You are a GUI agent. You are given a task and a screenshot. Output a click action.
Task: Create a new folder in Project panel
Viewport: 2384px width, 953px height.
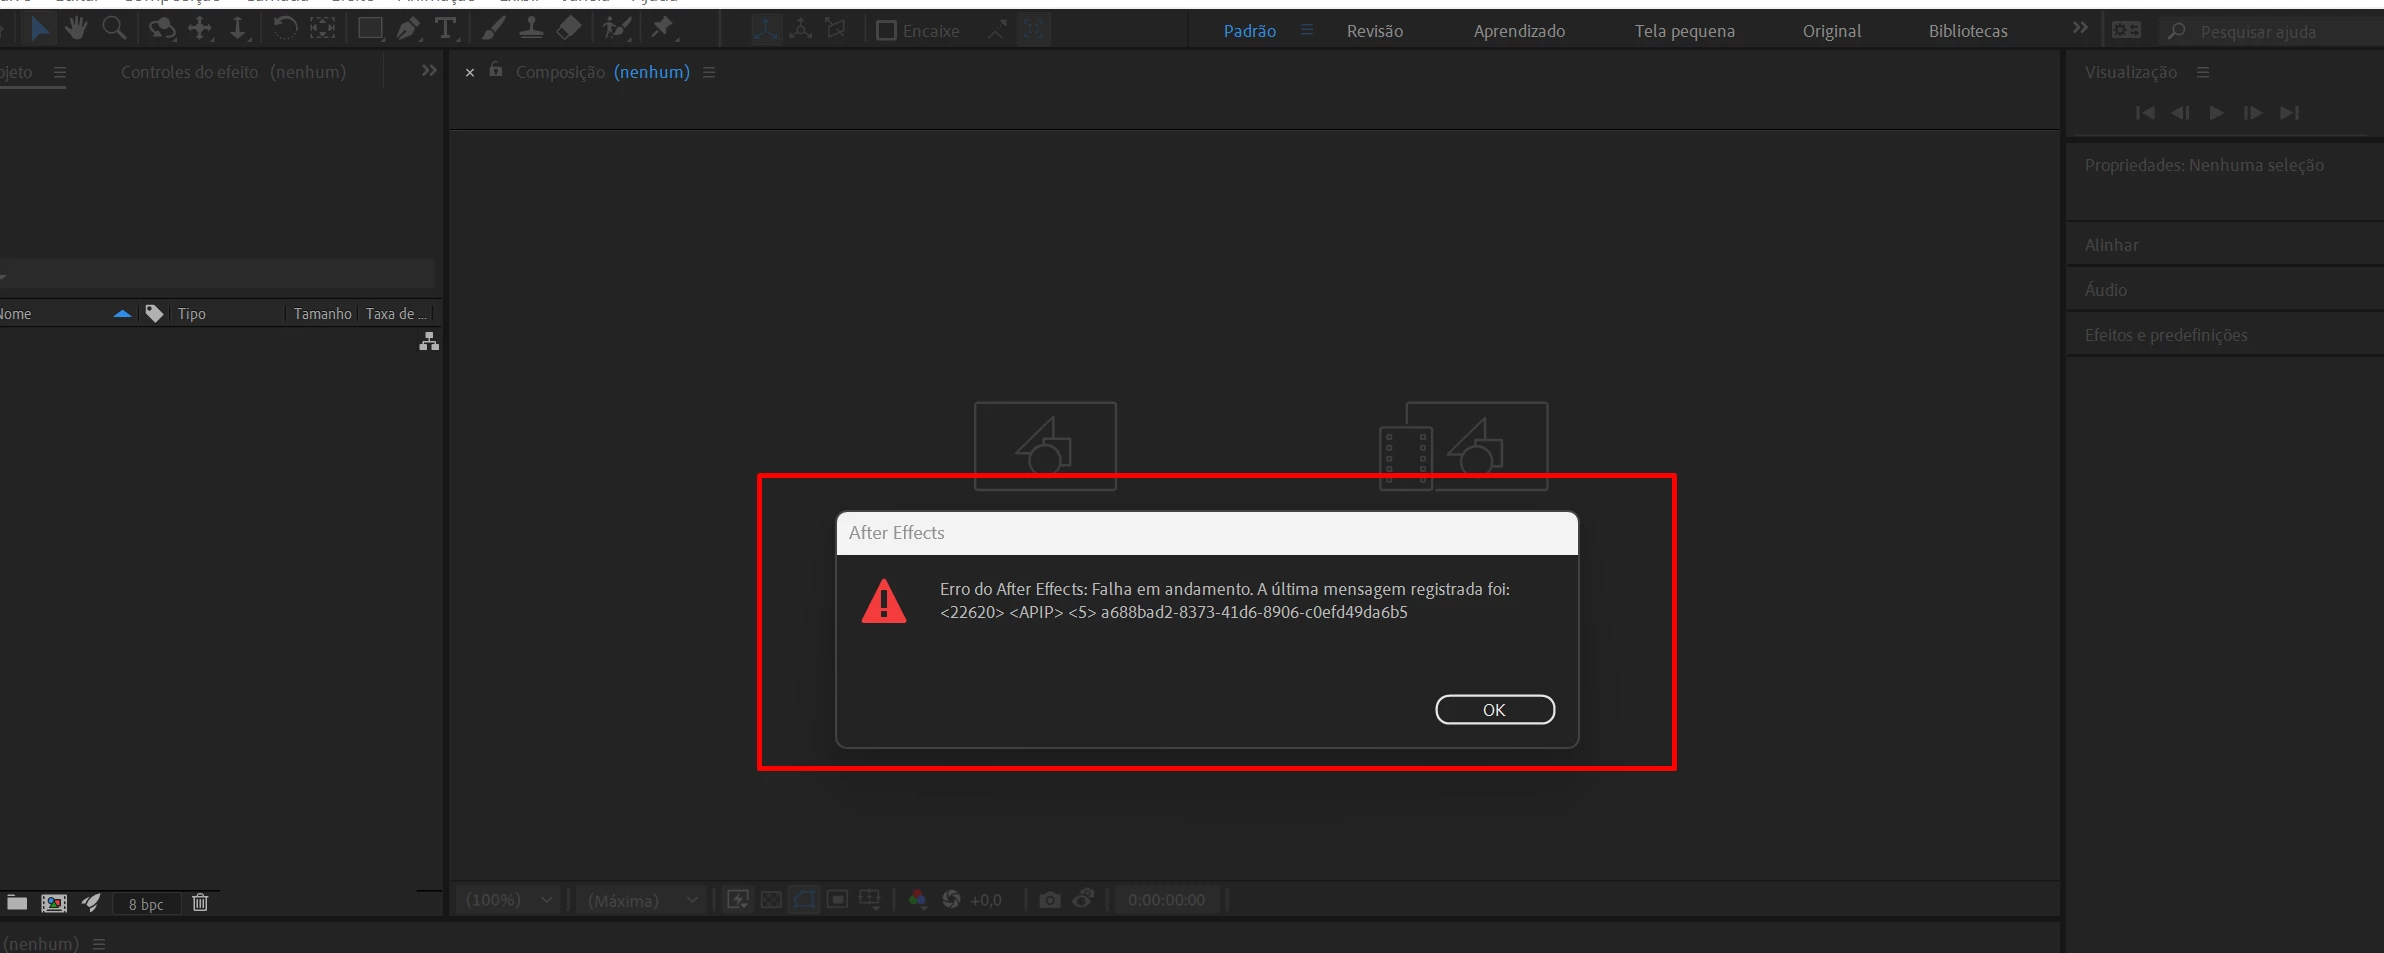coord(17,903)
